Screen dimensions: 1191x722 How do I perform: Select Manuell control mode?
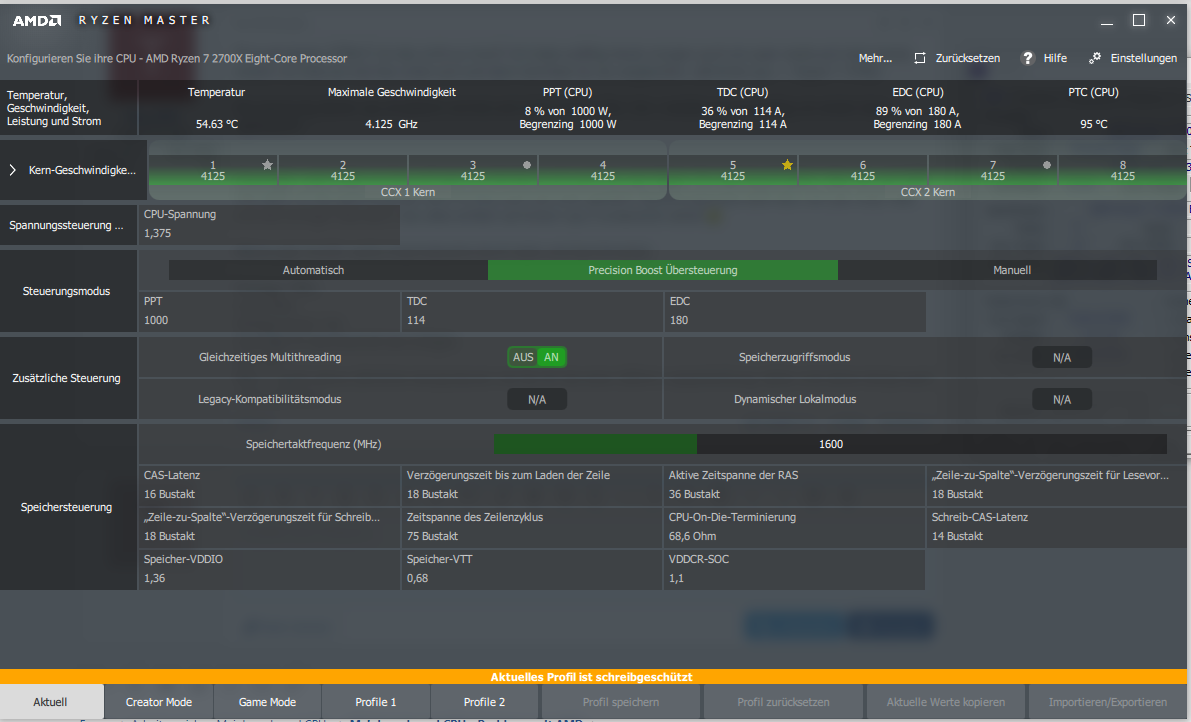pos(997,270)
